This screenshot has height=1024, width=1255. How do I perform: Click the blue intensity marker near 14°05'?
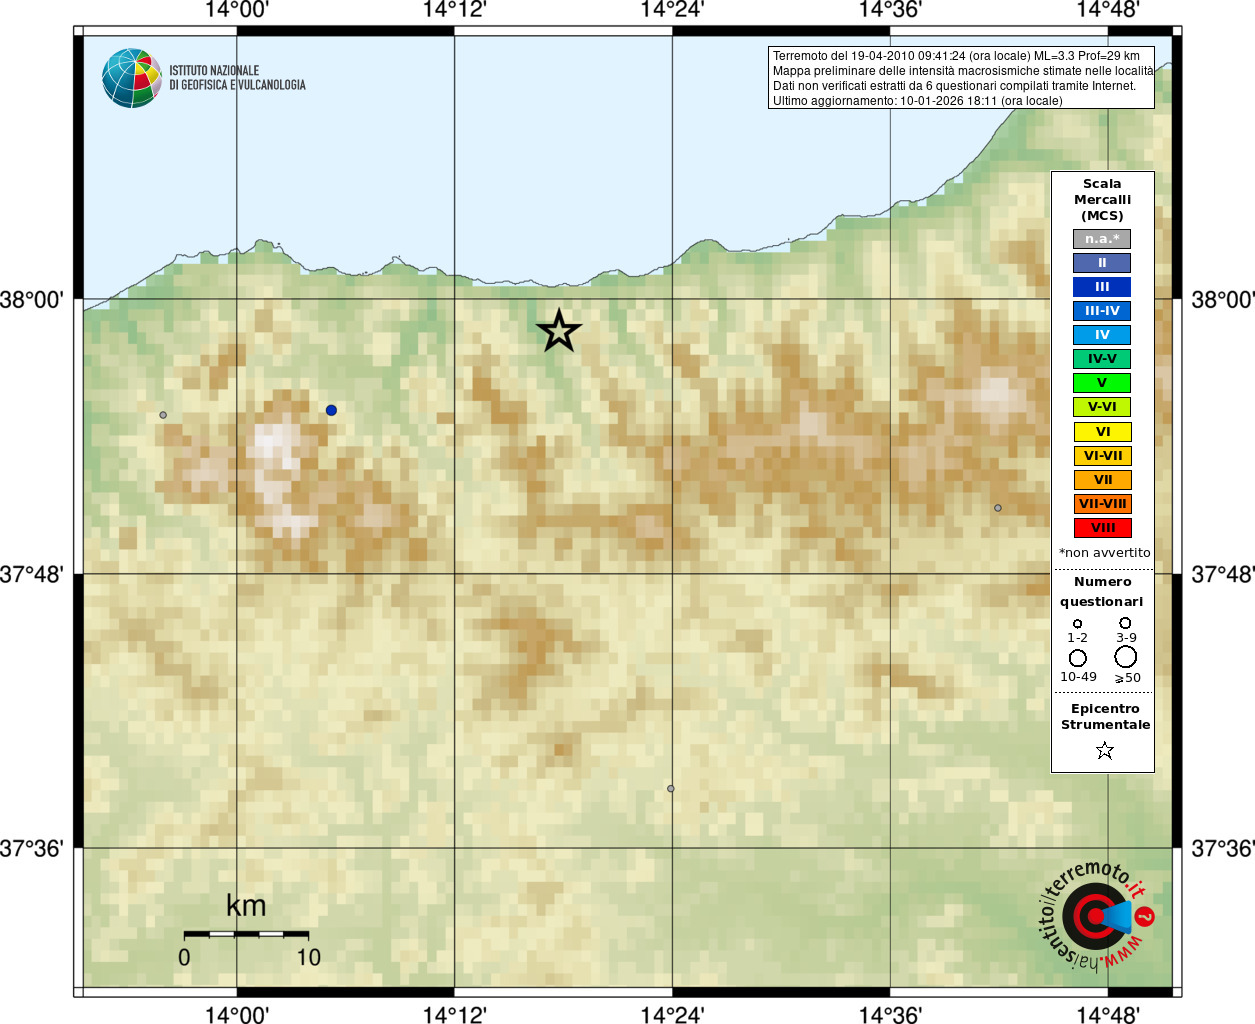(x=331, y=410)
